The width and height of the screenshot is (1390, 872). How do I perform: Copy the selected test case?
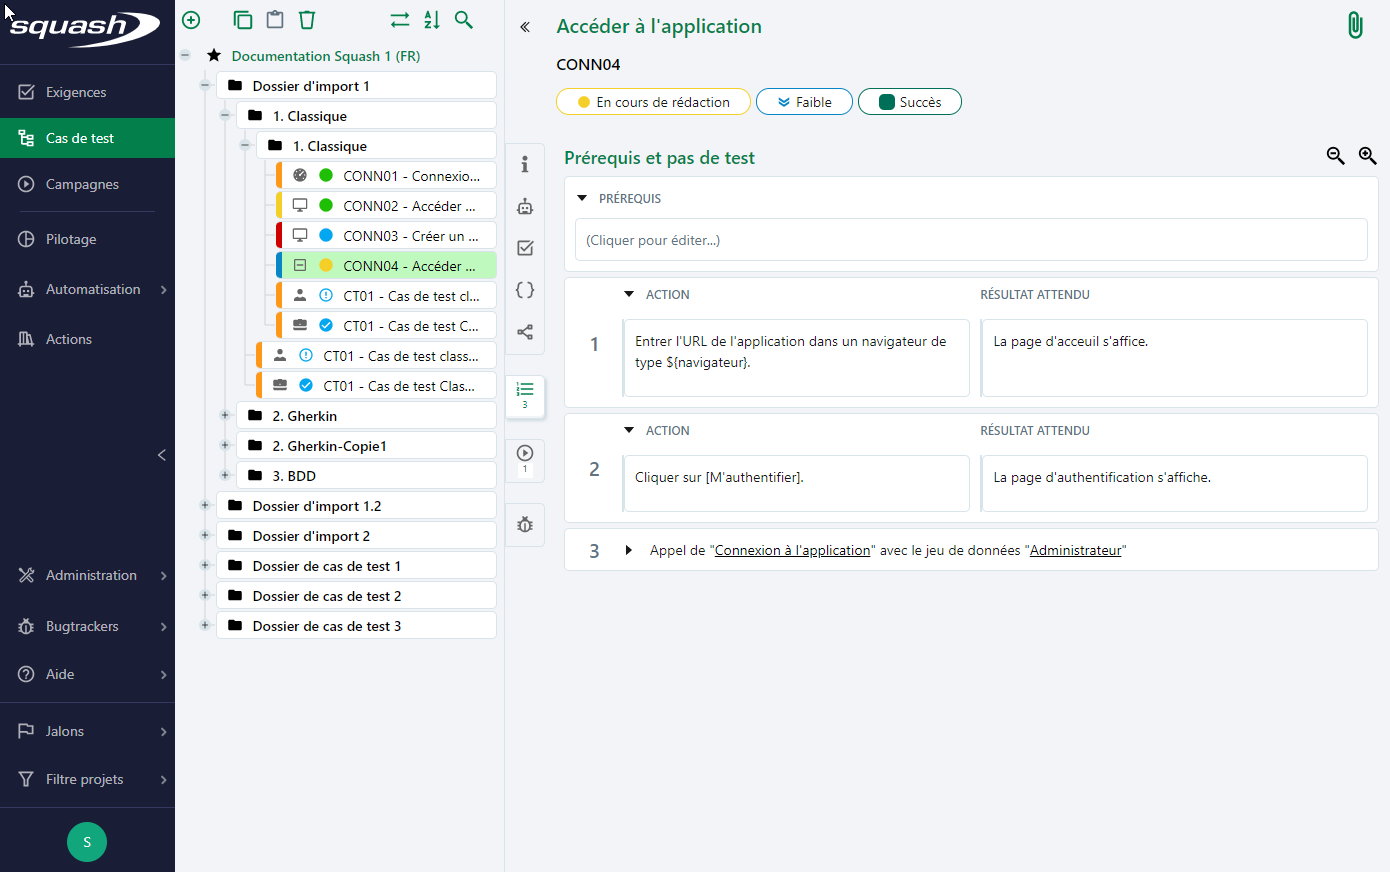tap(242, 19)
